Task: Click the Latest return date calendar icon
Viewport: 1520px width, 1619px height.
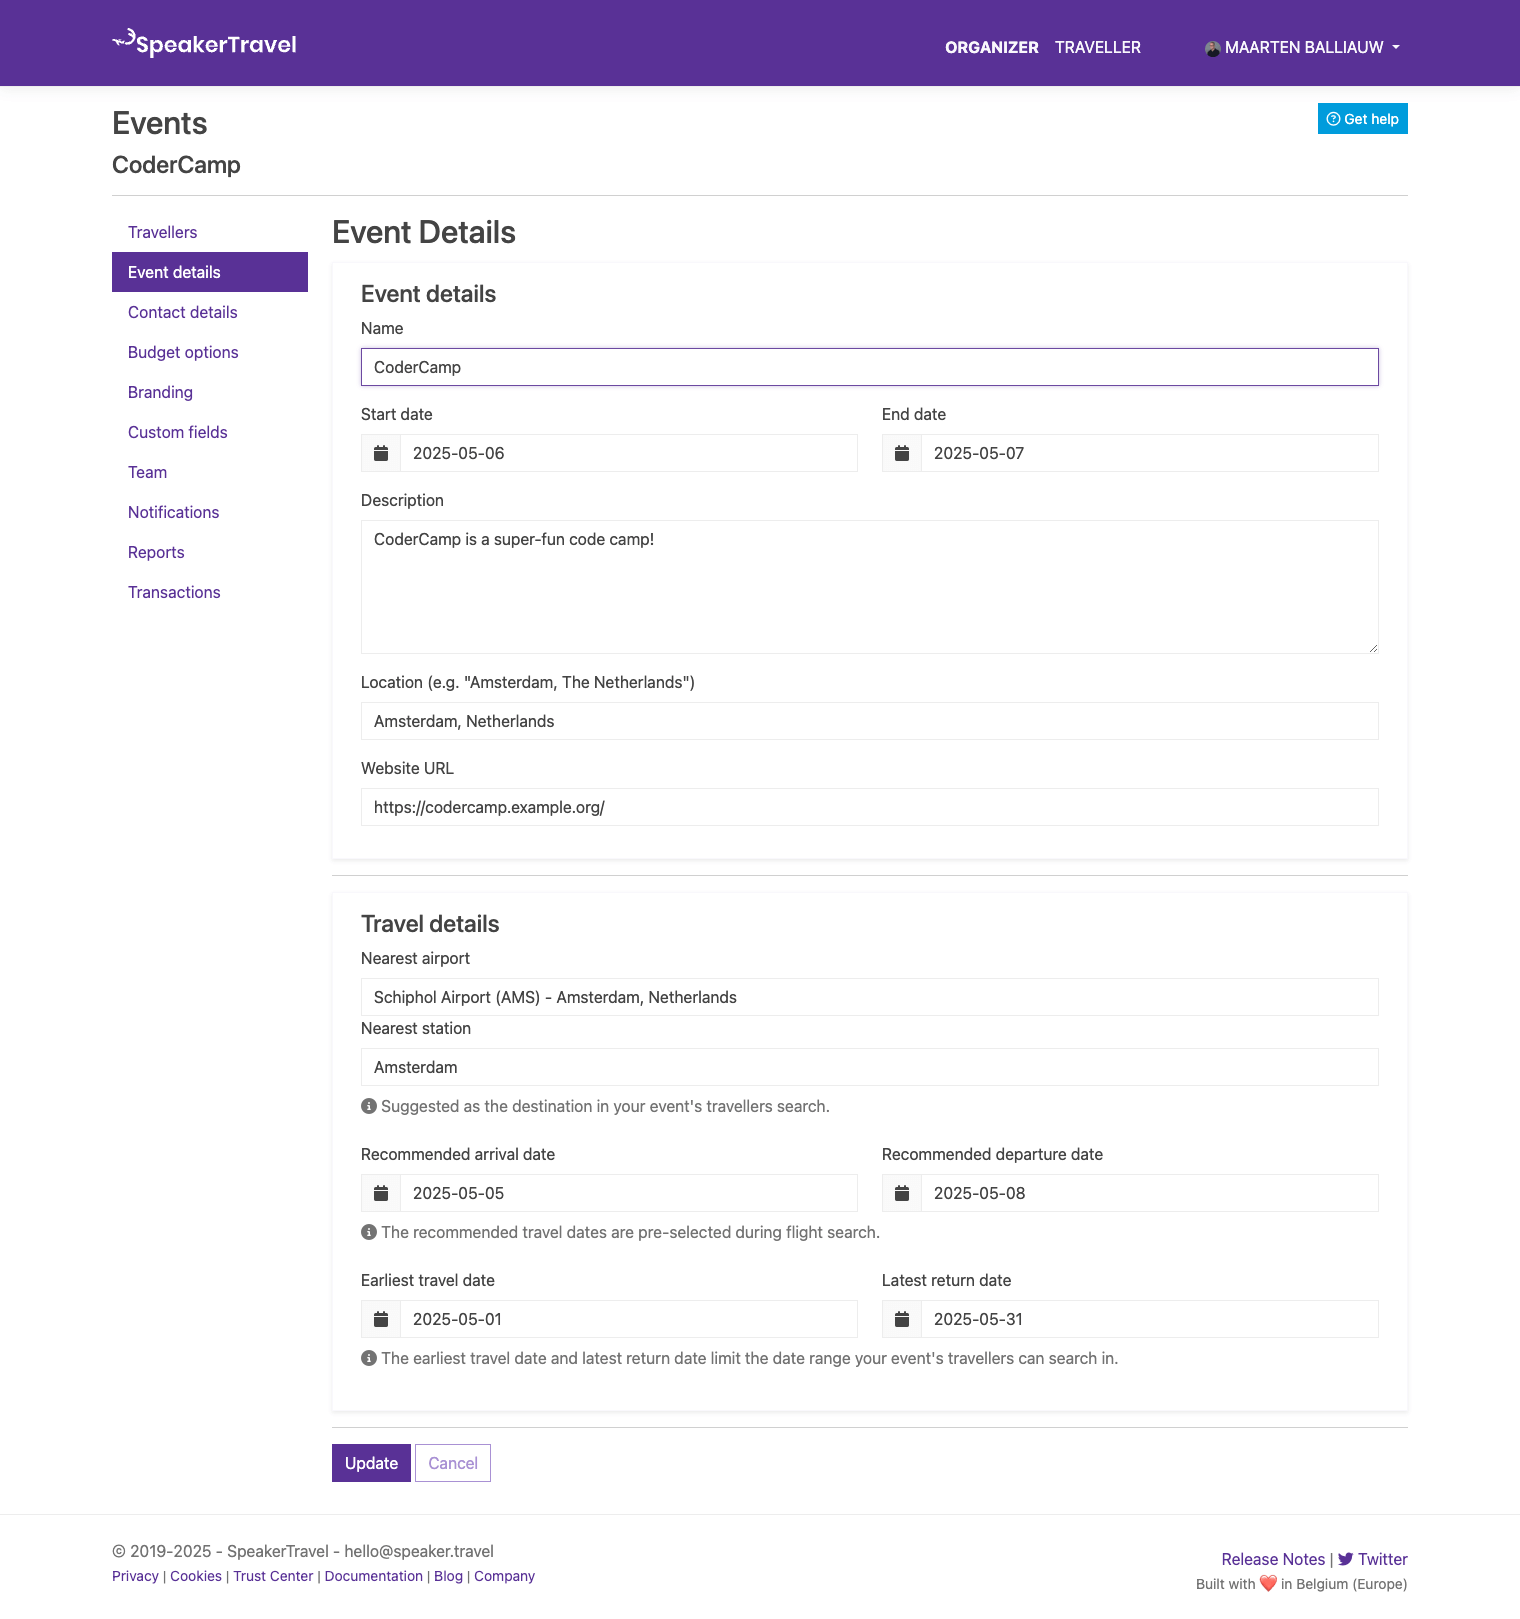Action: tap(902, 1320)
